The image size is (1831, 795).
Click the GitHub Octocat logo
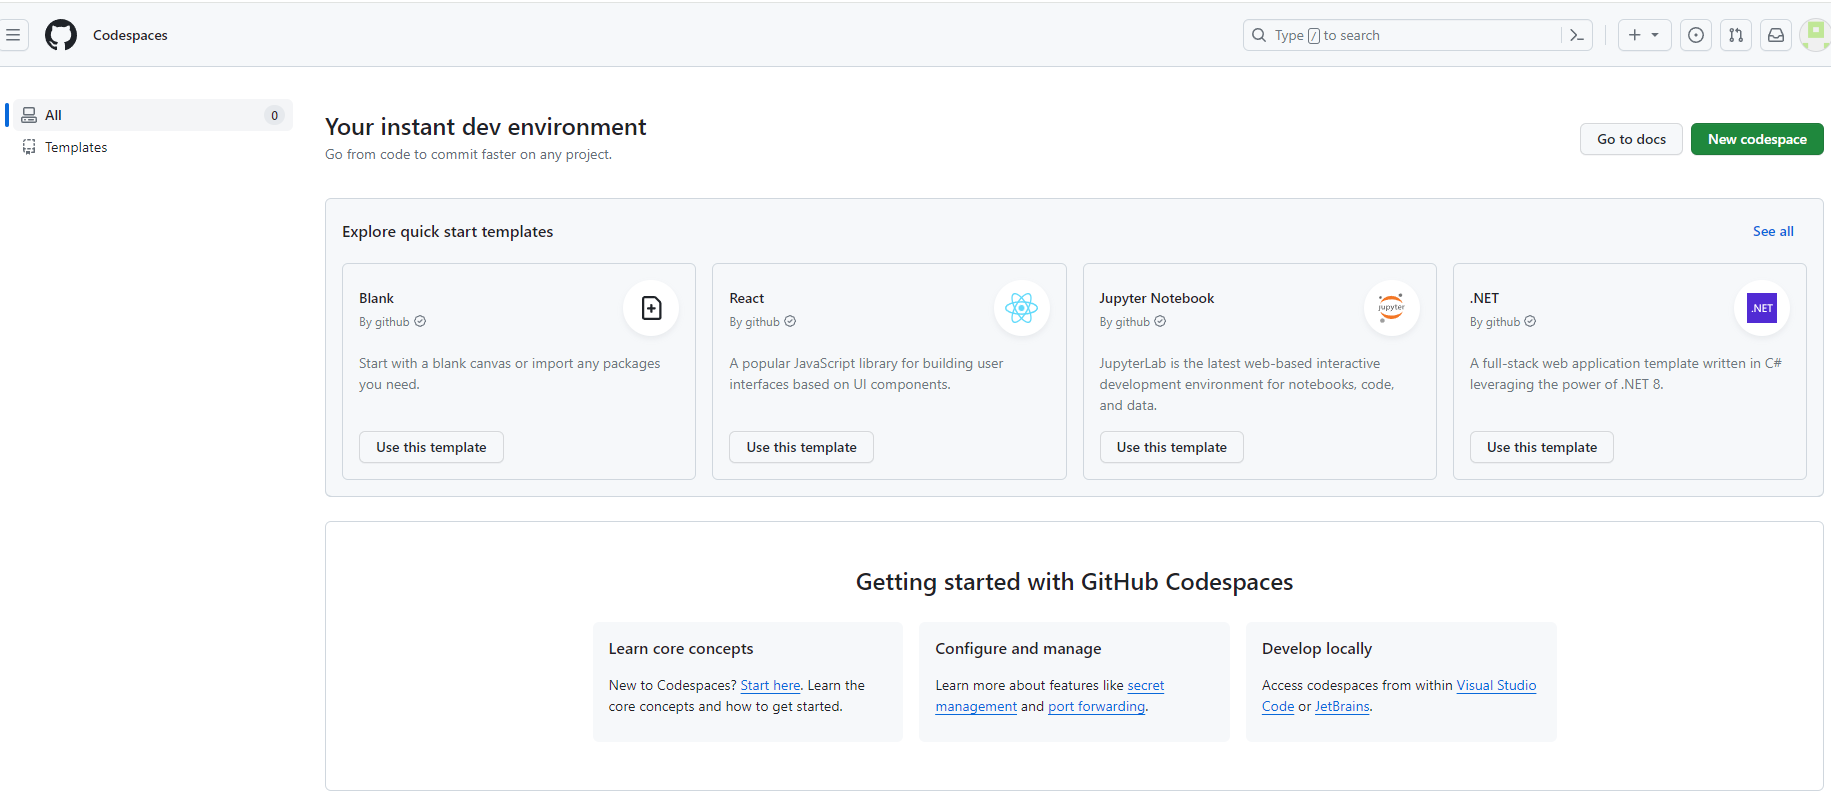[61, 35]
